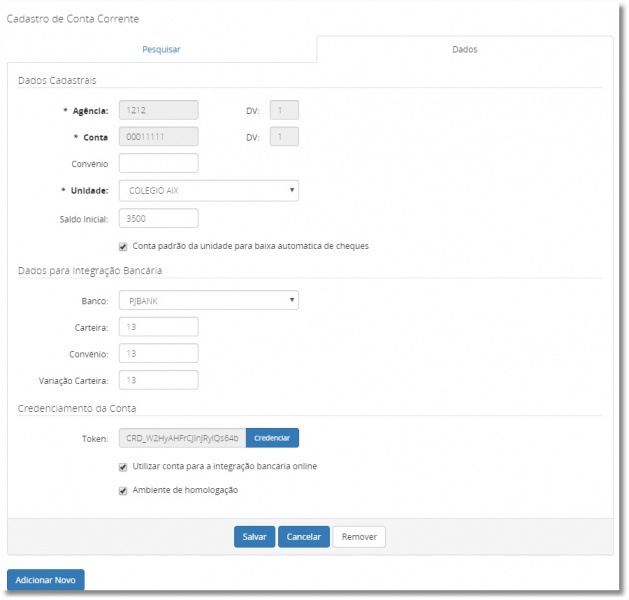Open the Unidade dropdown showing COLEGIO AIX
This screenshot has width=629, height=600.
pyautogui.click(x=208, y=190)
